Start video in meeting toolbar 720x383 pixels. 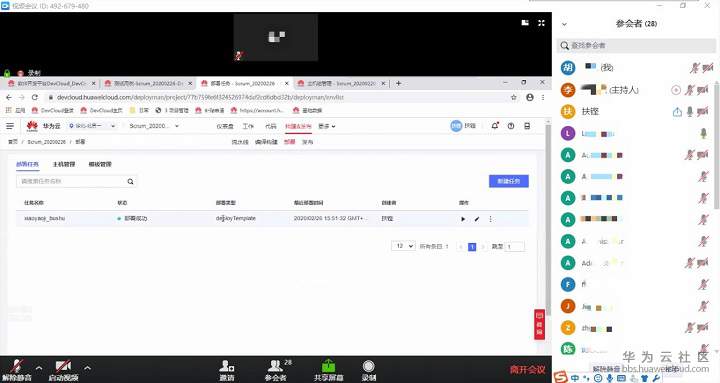(x=63, y=370)
